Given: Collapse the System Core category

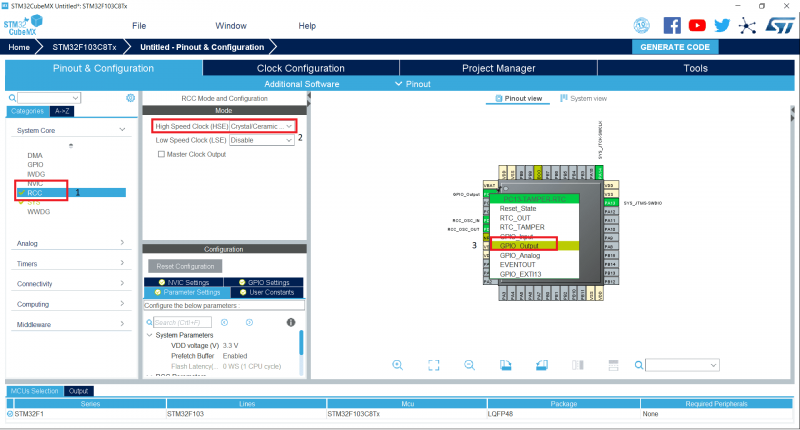Looking at the screenshot, I should click(122, 130).
